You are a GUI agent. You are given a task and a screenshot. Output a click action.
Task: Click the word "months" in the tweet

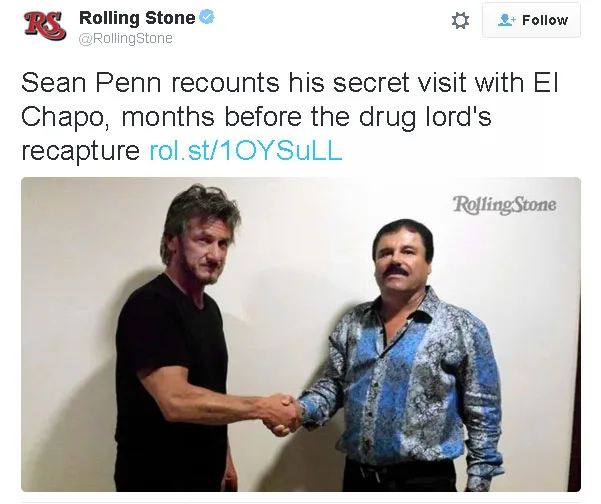pos(174,118)
